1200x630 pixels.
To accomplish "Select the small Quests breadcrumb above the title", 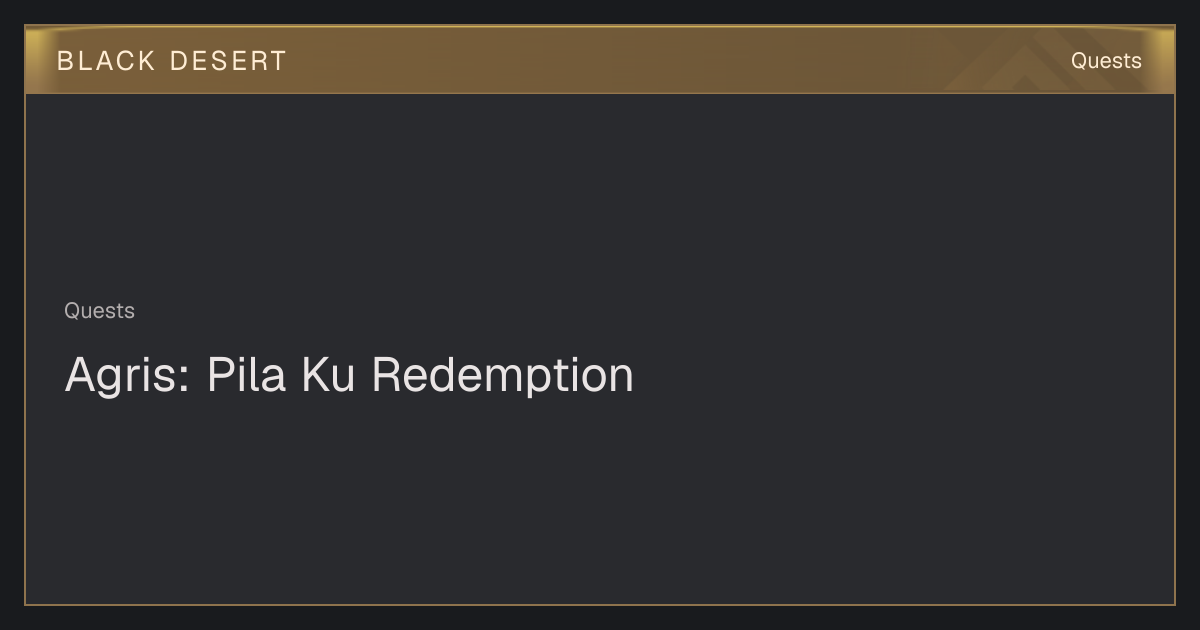I will [x=99, y=311].
